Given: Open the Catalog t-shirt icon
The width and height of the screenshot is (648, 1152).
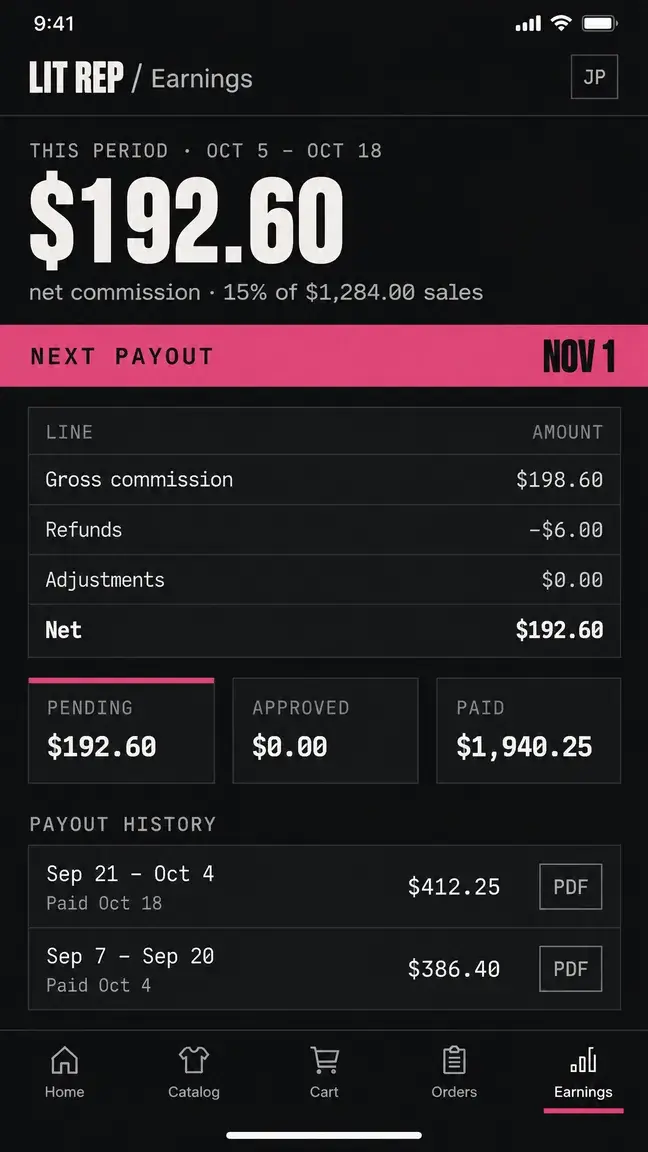Looking at the screenshot, I should (194, 1060).
